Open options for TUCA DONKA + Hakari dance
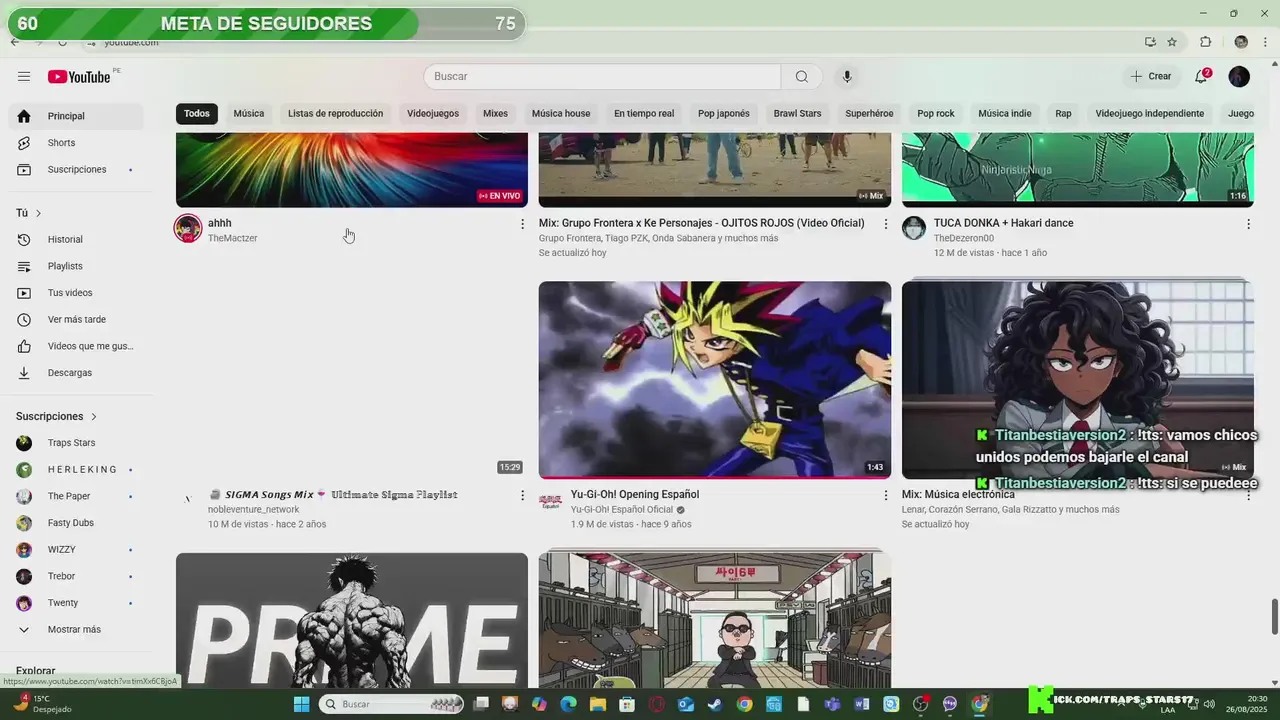 (x=1248, y=224)
